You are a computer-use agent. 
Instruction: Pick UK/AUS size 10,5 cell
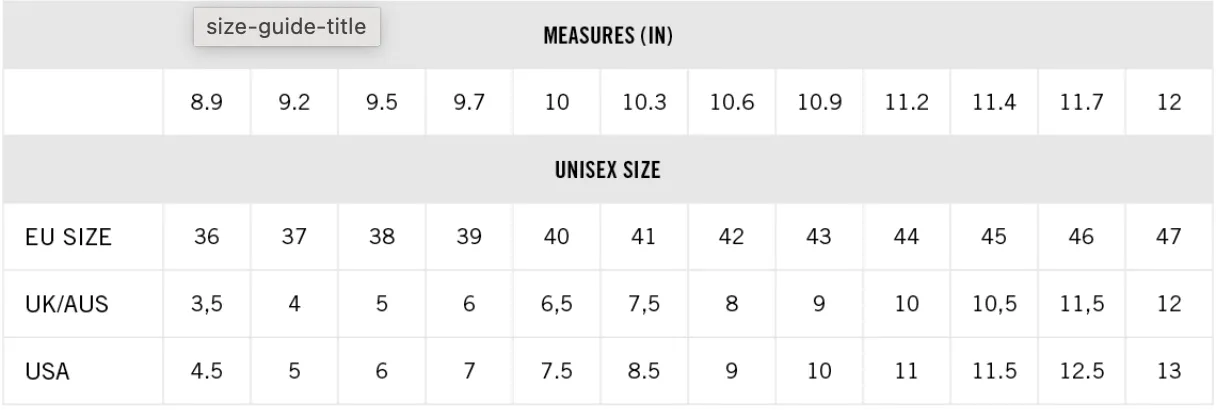click(994, 304)
